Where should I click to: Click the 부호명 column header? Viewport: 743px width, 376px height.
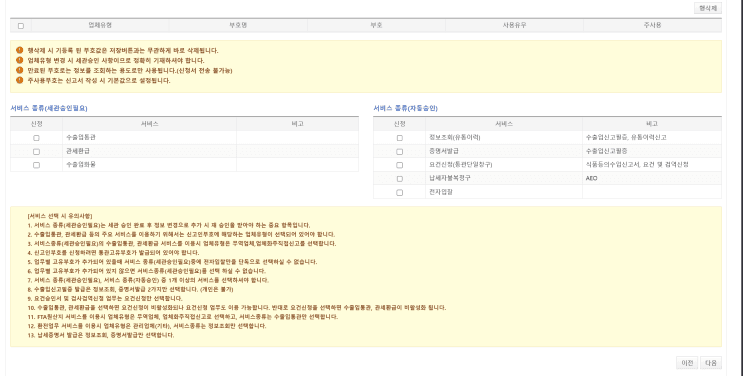click(238, 26)
